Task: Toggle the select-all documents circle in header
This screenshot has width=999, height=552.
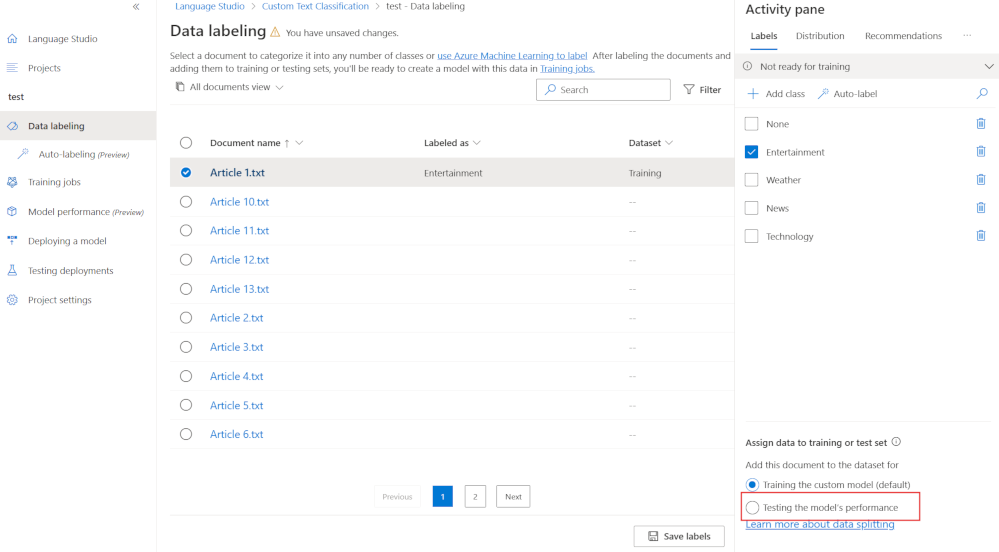Action: [186, 143]
